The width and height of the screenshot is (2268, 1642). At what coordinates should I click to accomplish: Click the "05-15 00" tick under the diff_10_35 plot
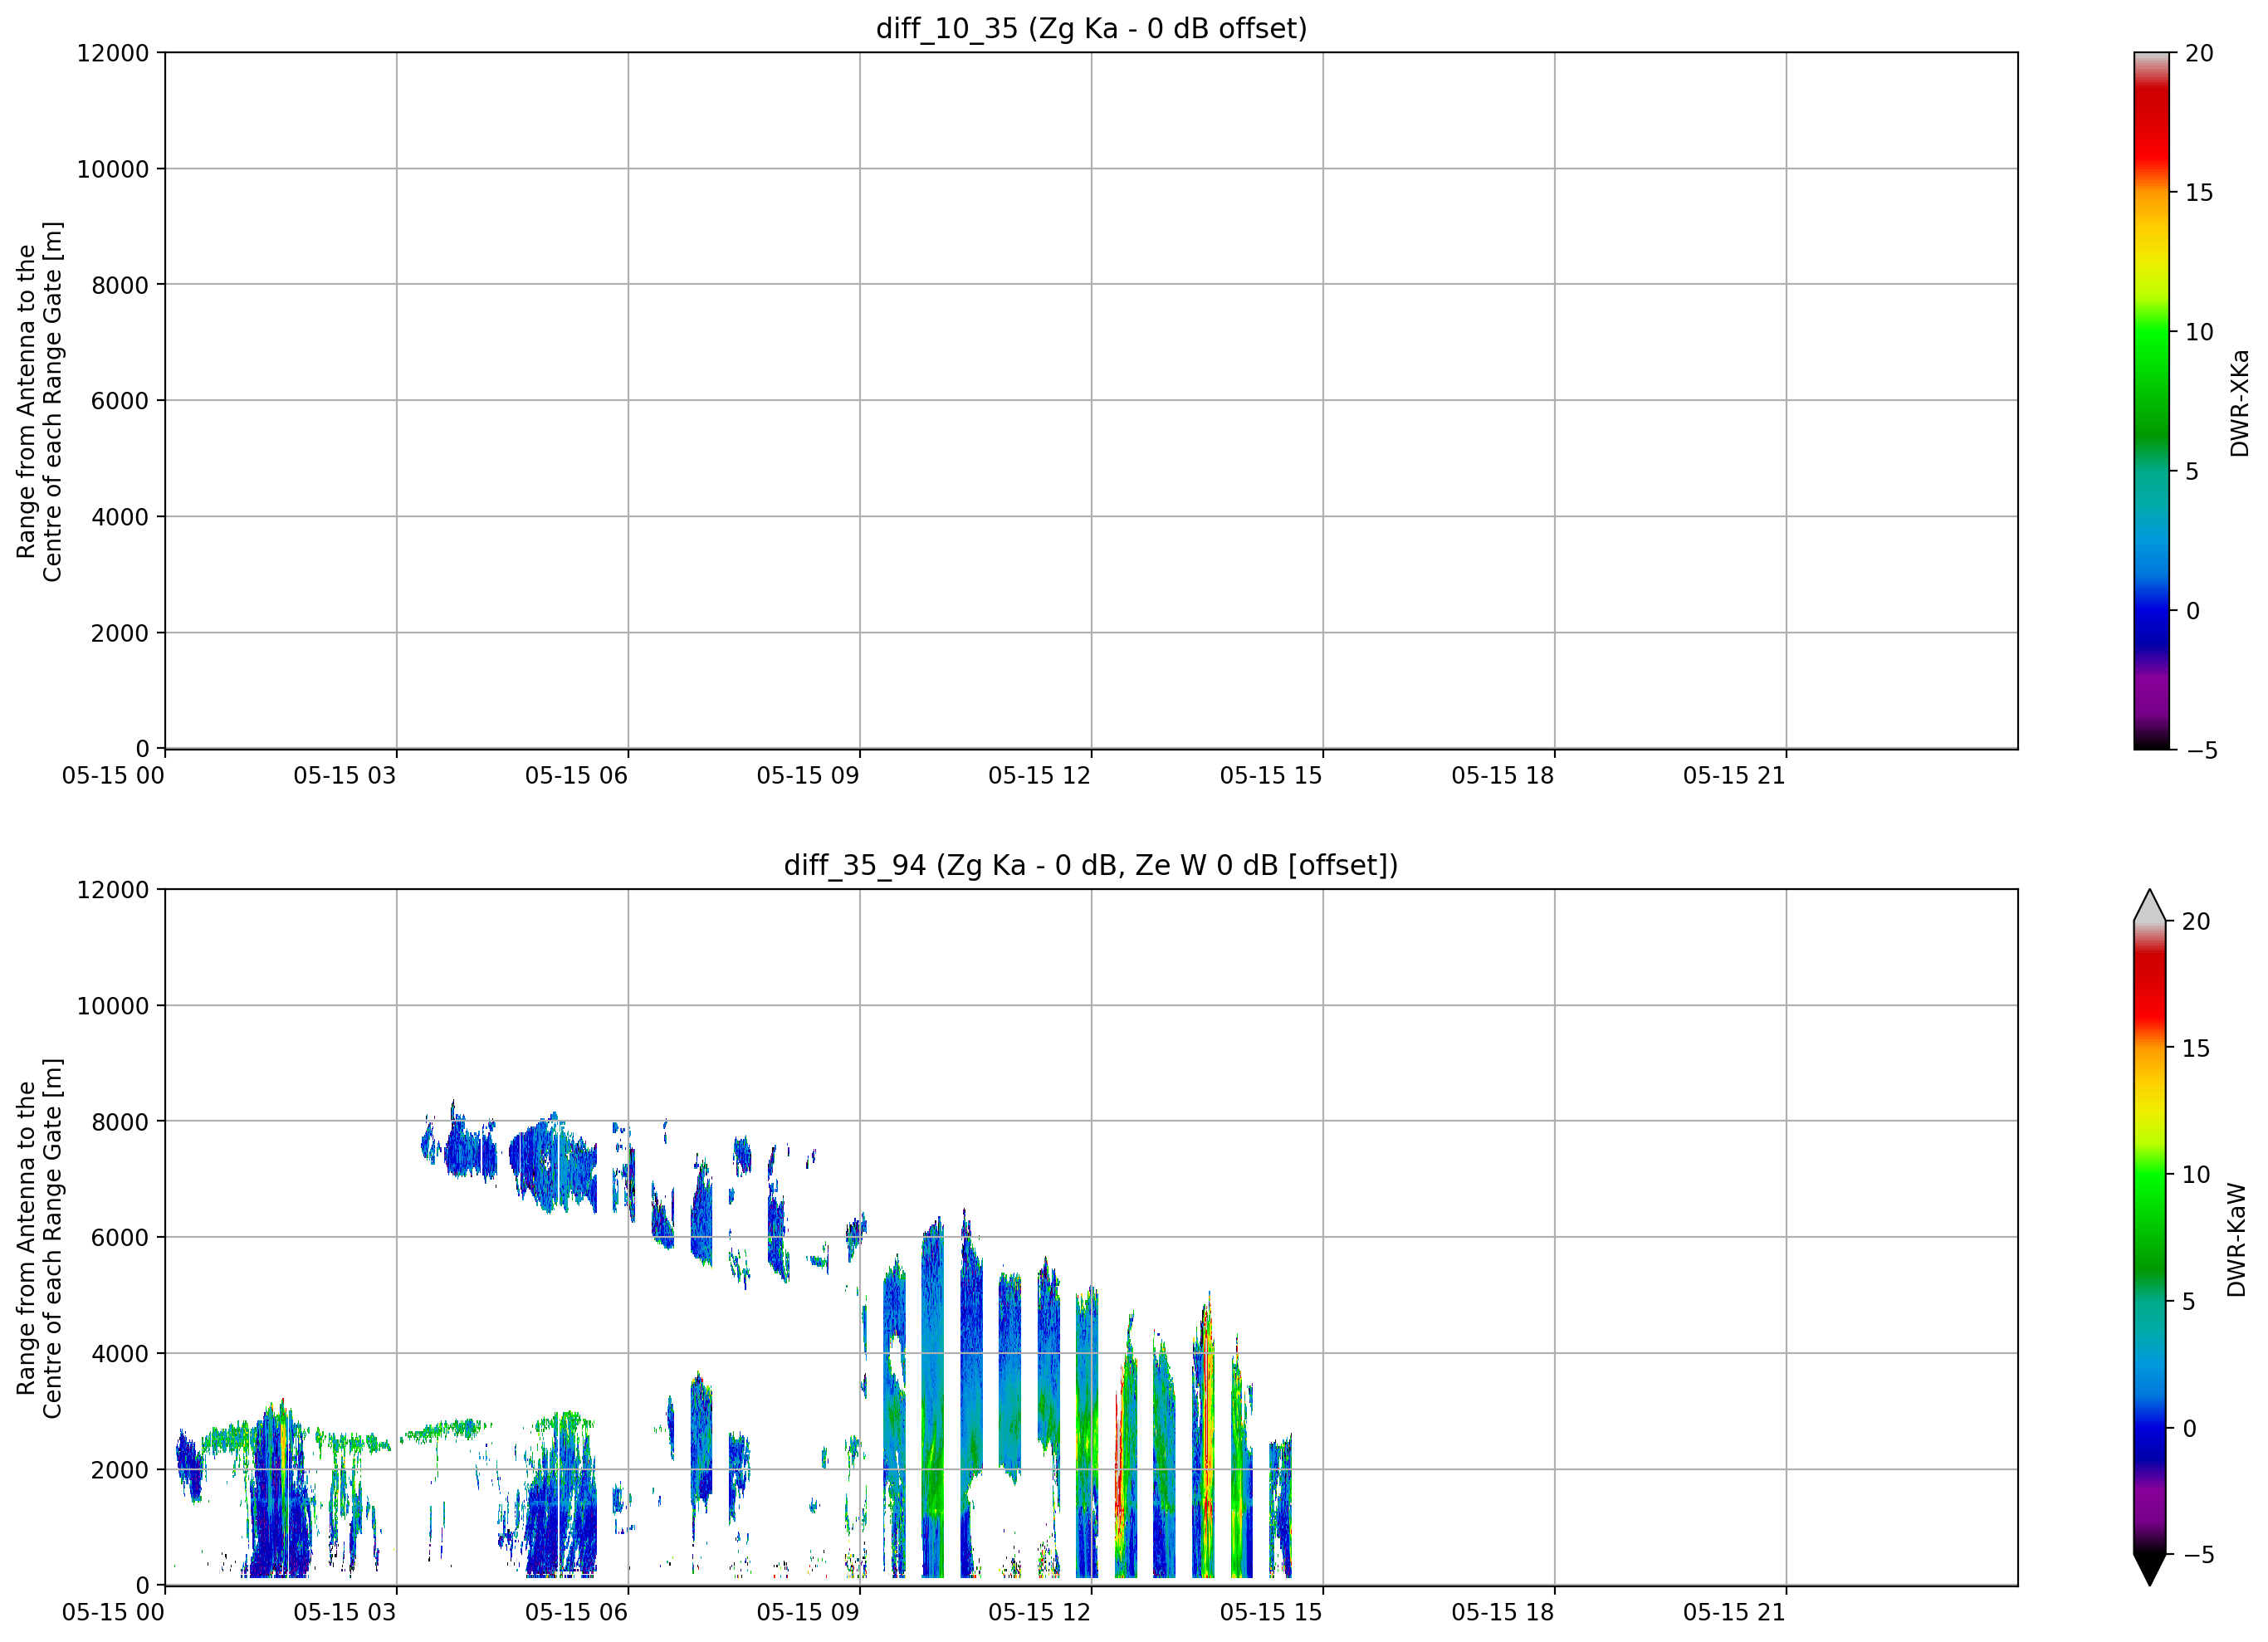coord(113,776)
